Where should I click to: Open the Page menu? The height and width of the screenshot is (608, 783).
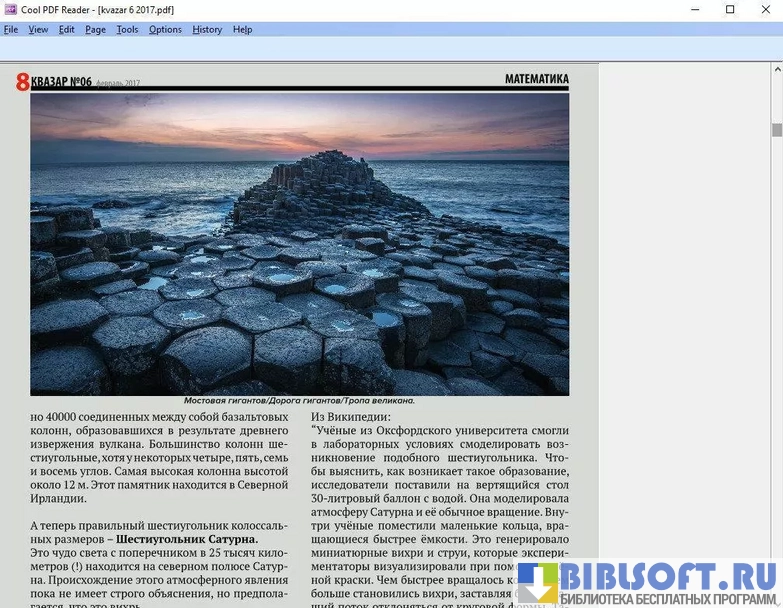click(95, 29)
